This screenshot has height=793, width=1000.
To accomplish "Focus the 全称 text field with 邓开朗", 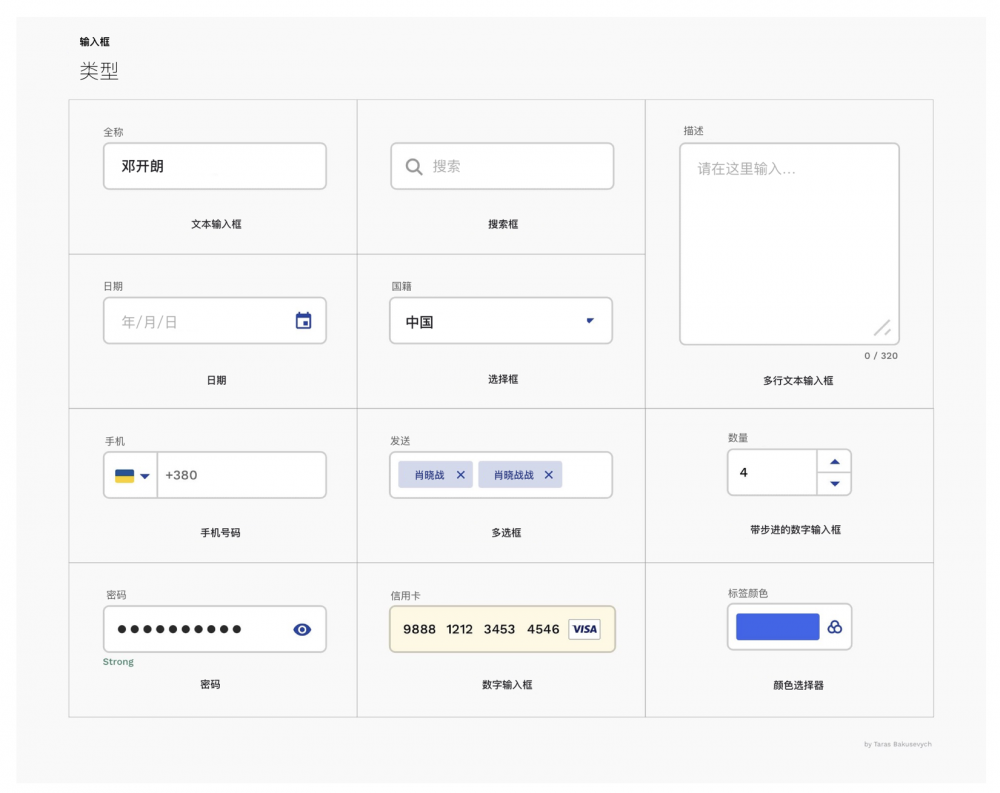I will [x=214, y=166].
